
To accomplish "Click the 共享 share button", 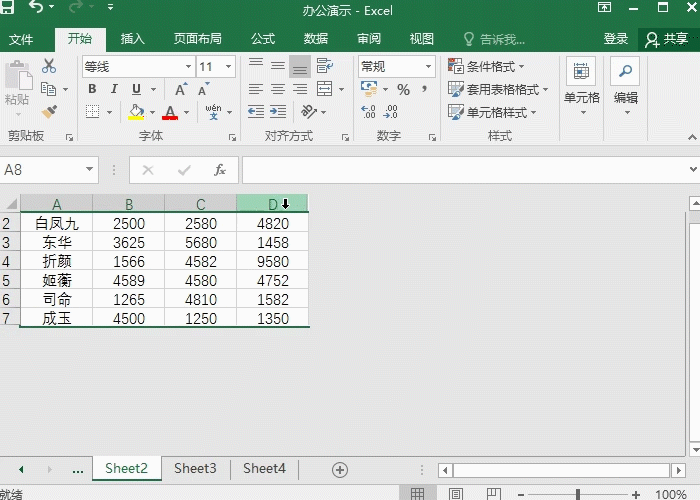I will click(667, 39).
